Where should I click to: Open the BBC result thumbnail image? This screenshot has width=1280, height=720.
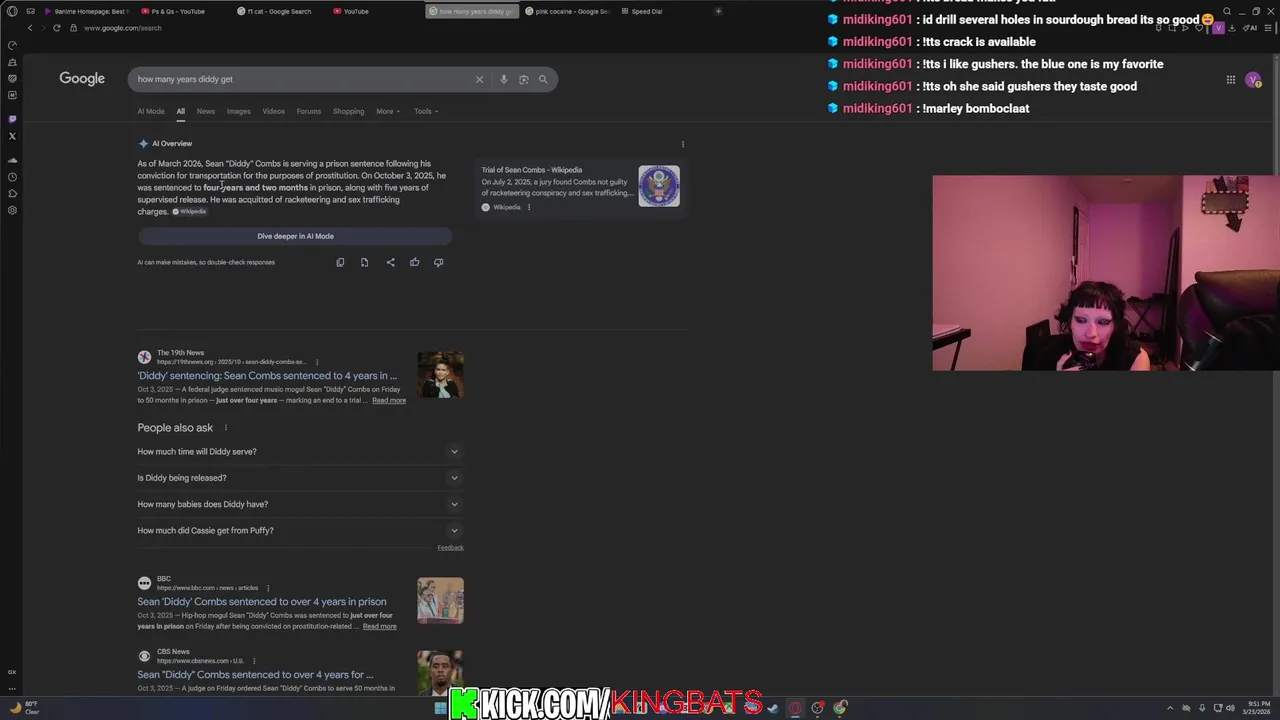click(x=440, y=601)
